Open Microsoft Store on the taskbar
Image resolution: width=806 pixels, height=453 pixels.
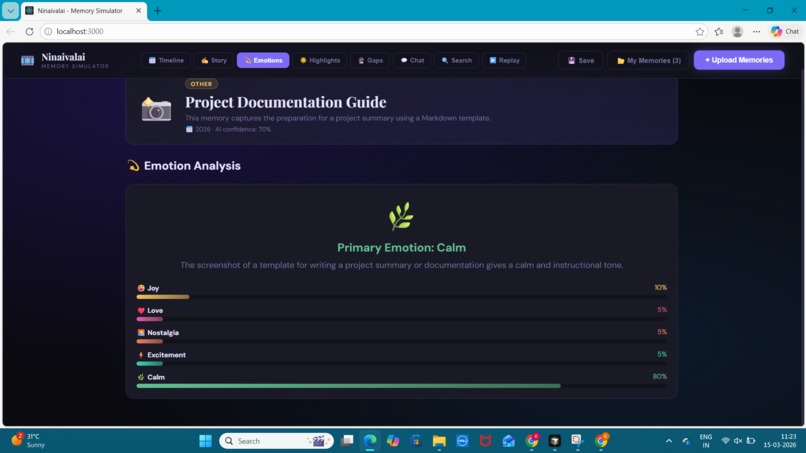(x=416, y=441)
